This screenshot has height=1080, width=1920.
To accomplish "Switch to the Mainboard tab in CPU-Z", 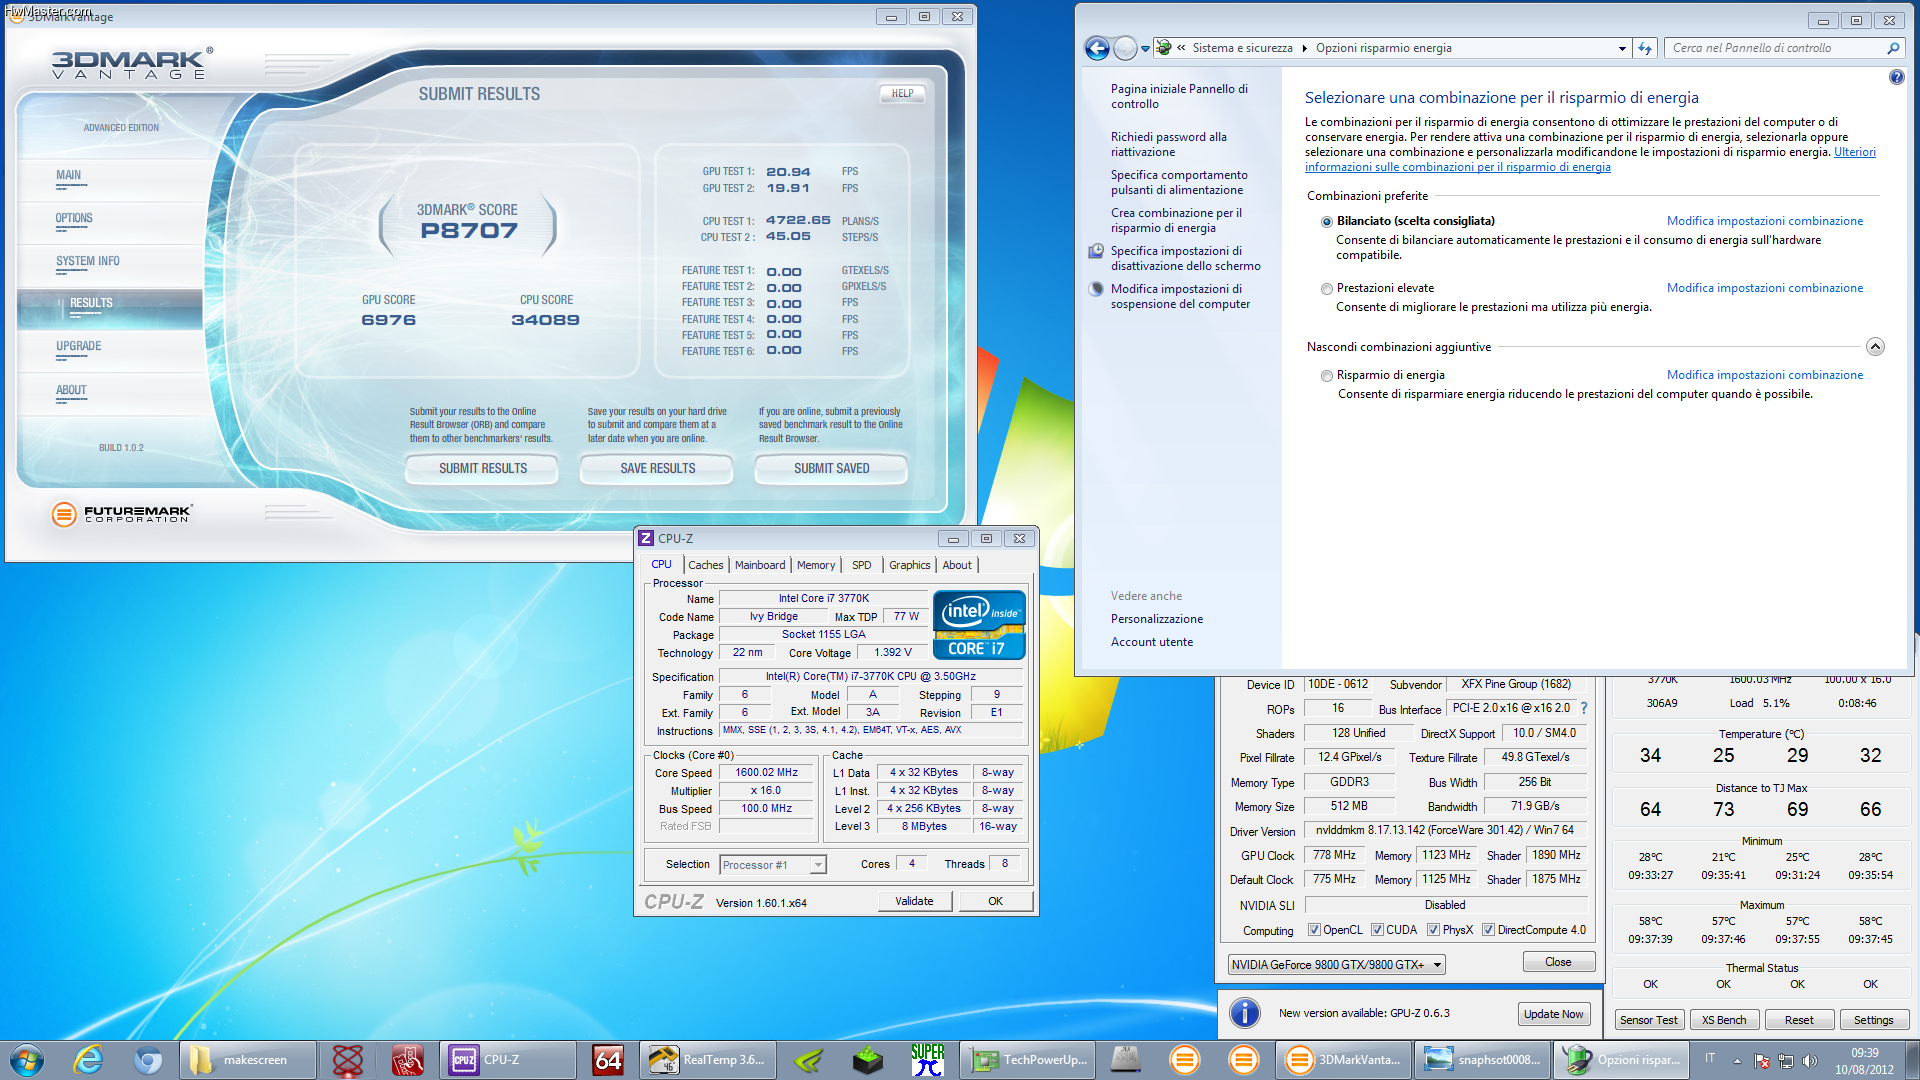I will [x=760, y=565].
